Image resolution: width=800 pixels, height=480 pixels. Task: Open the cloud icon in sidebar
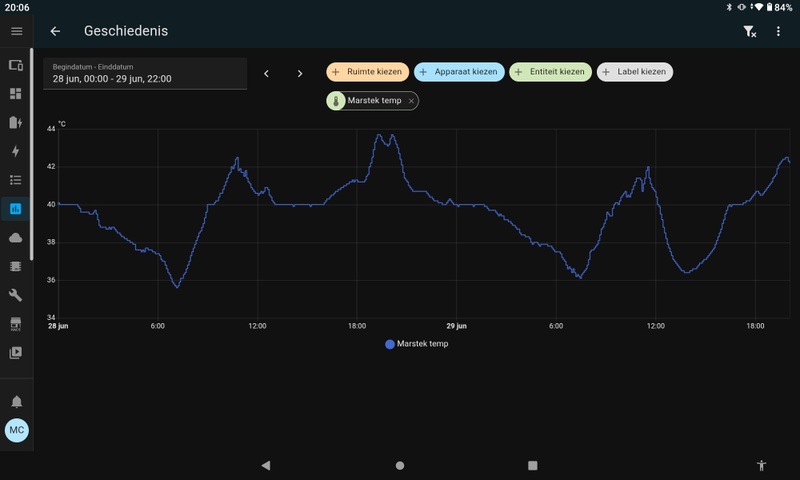(16, 237)
